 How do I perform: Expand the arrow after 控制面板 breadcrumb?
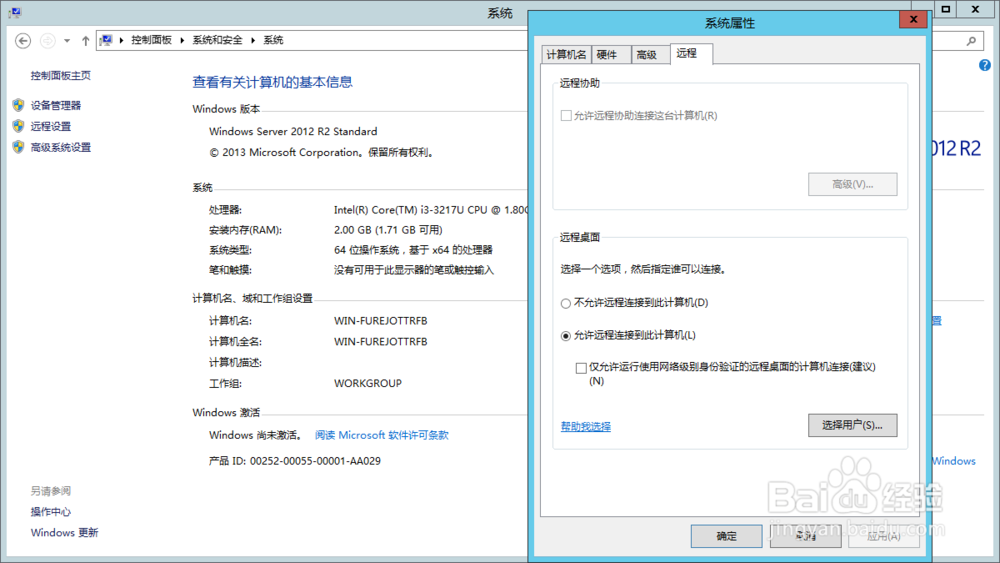coord(182,40)
